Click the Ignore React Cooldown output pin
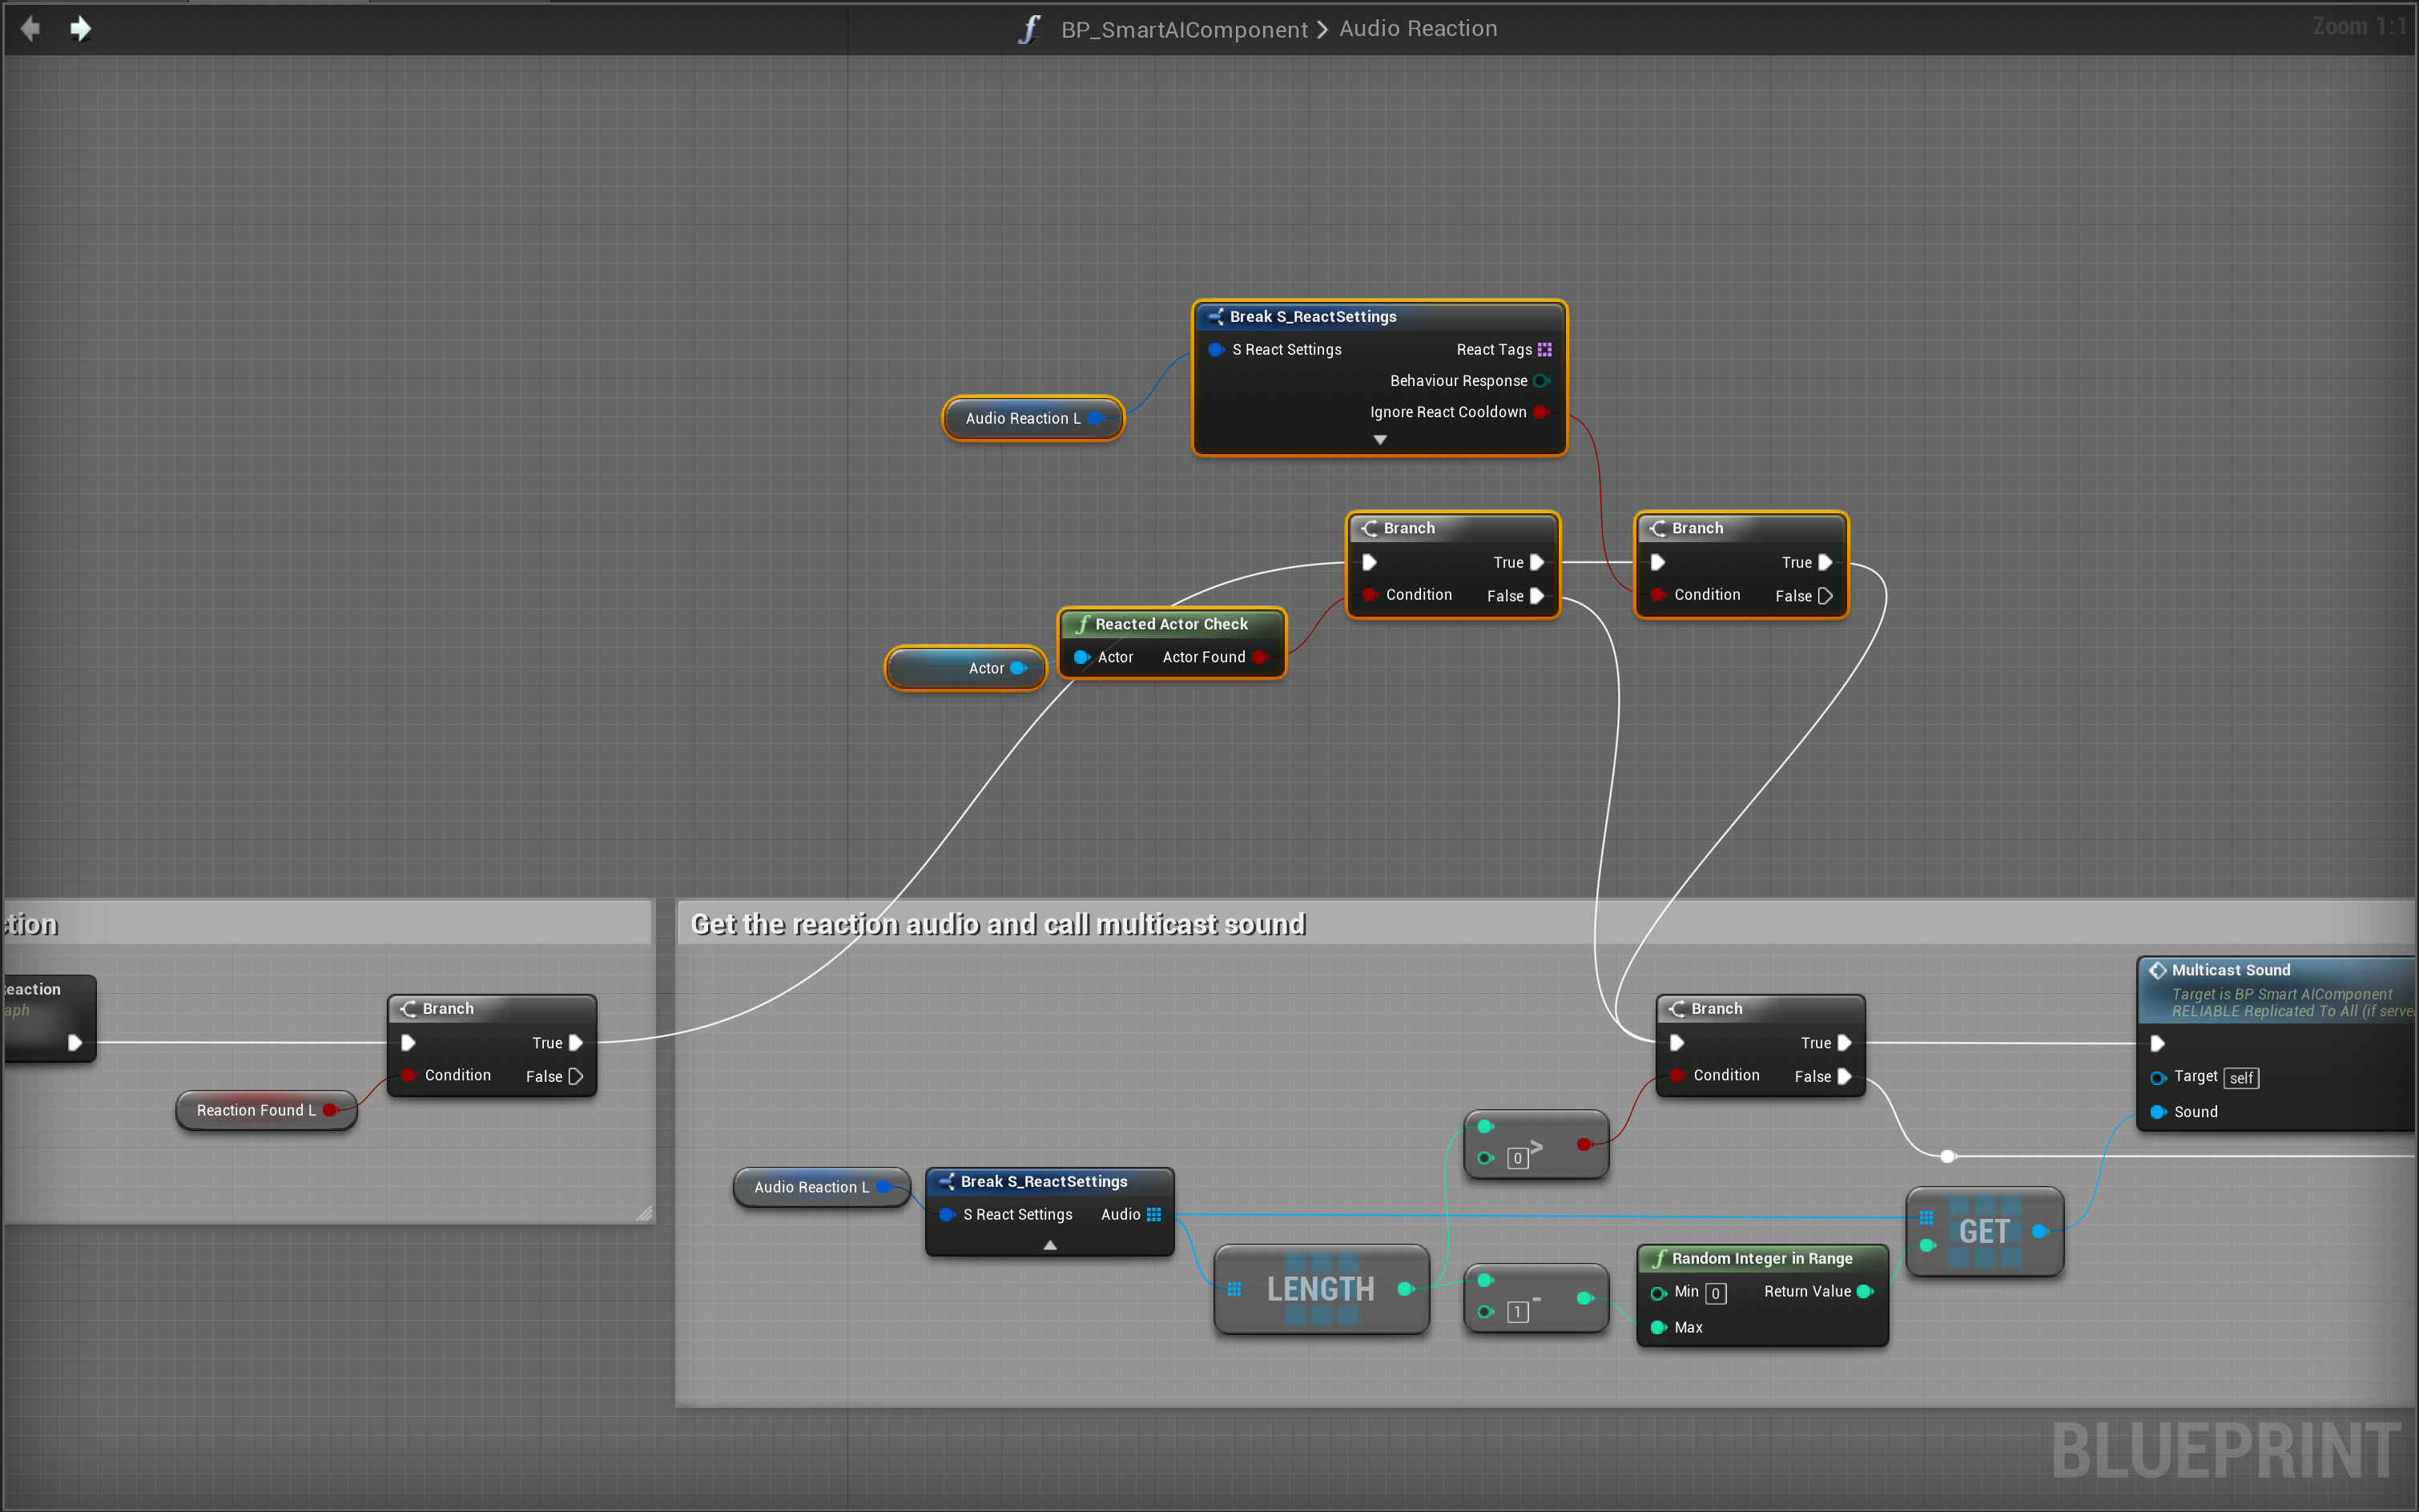 1541,412
